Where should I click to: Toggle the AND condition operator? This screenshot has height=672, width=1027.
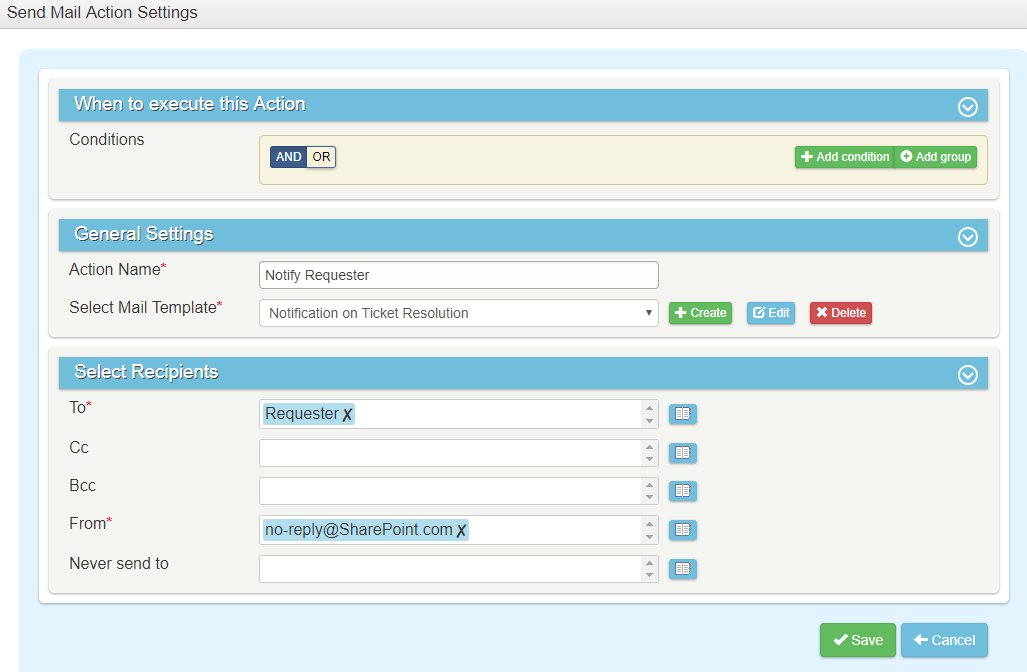pos(288,157)
